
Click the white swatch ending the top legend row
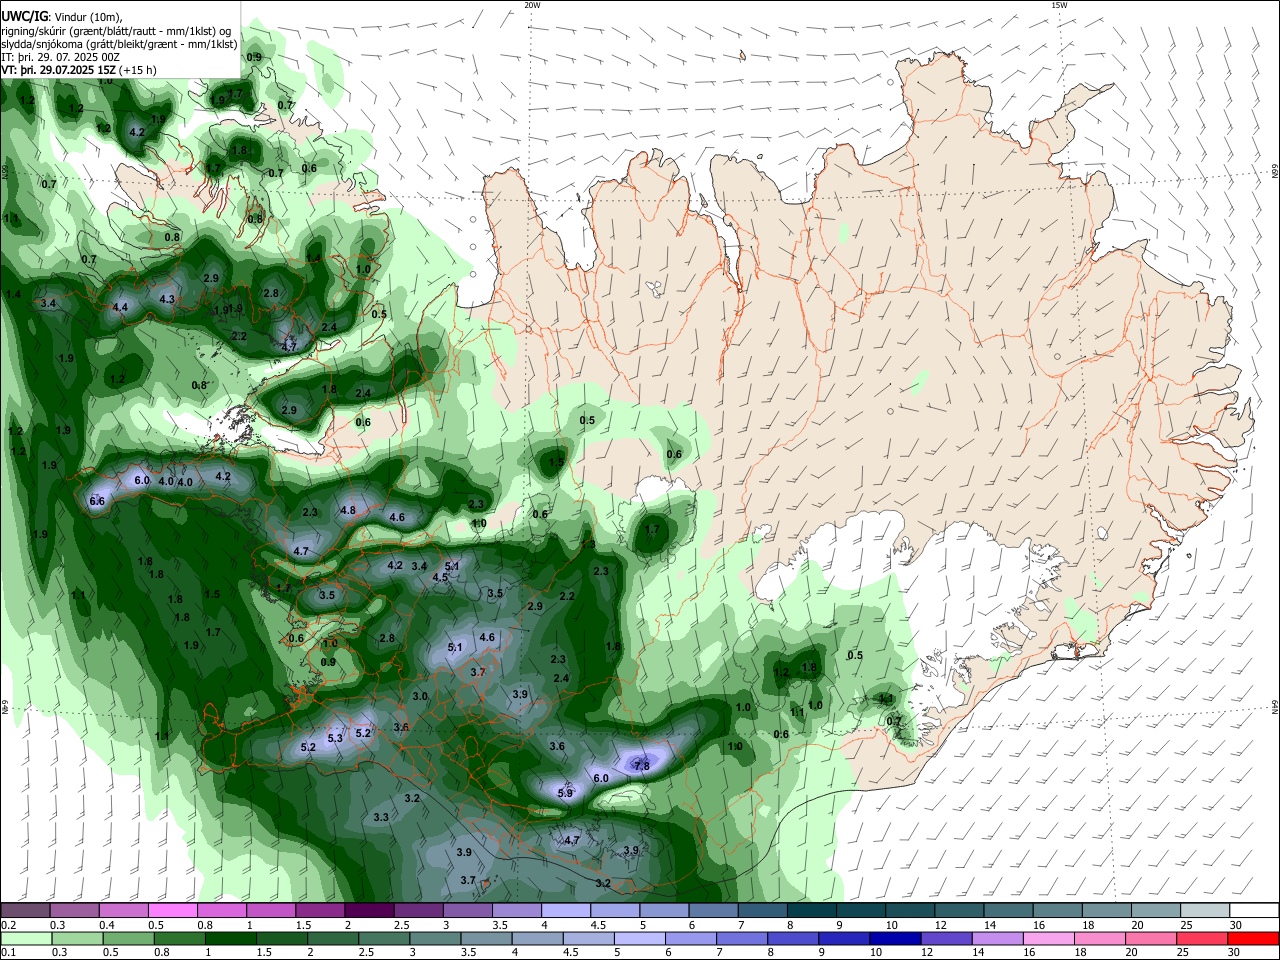click(1253, 910)
